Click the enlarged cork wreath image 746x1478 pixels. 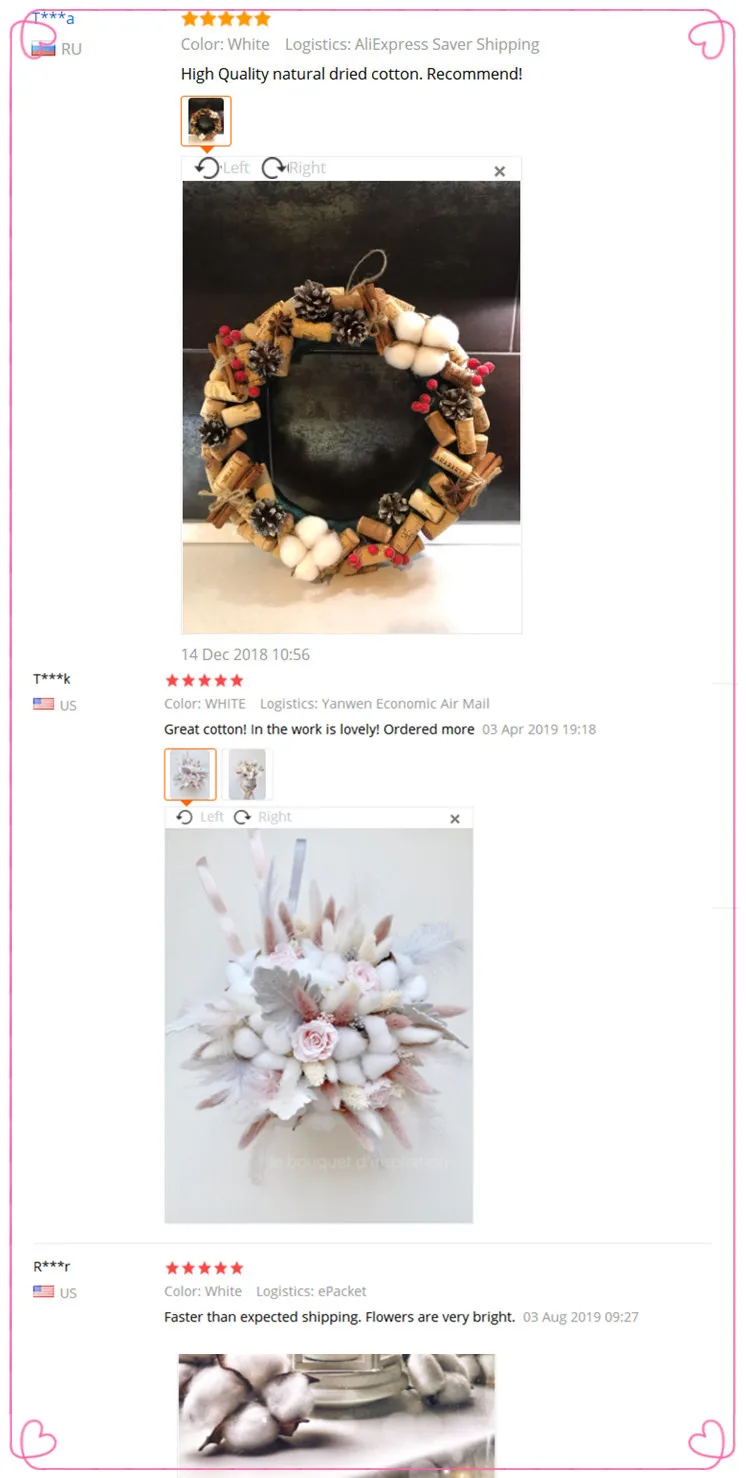click(351, 406)
